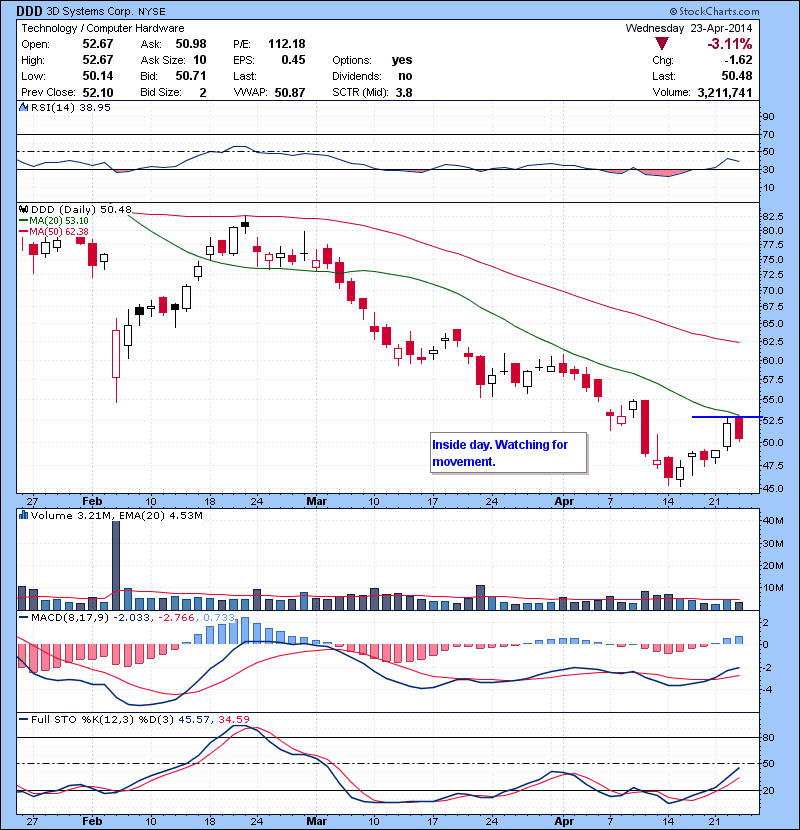Click the date 'Wednesday 23-Apr-2014'
The image size is (800, 830).
coord(688,28)
